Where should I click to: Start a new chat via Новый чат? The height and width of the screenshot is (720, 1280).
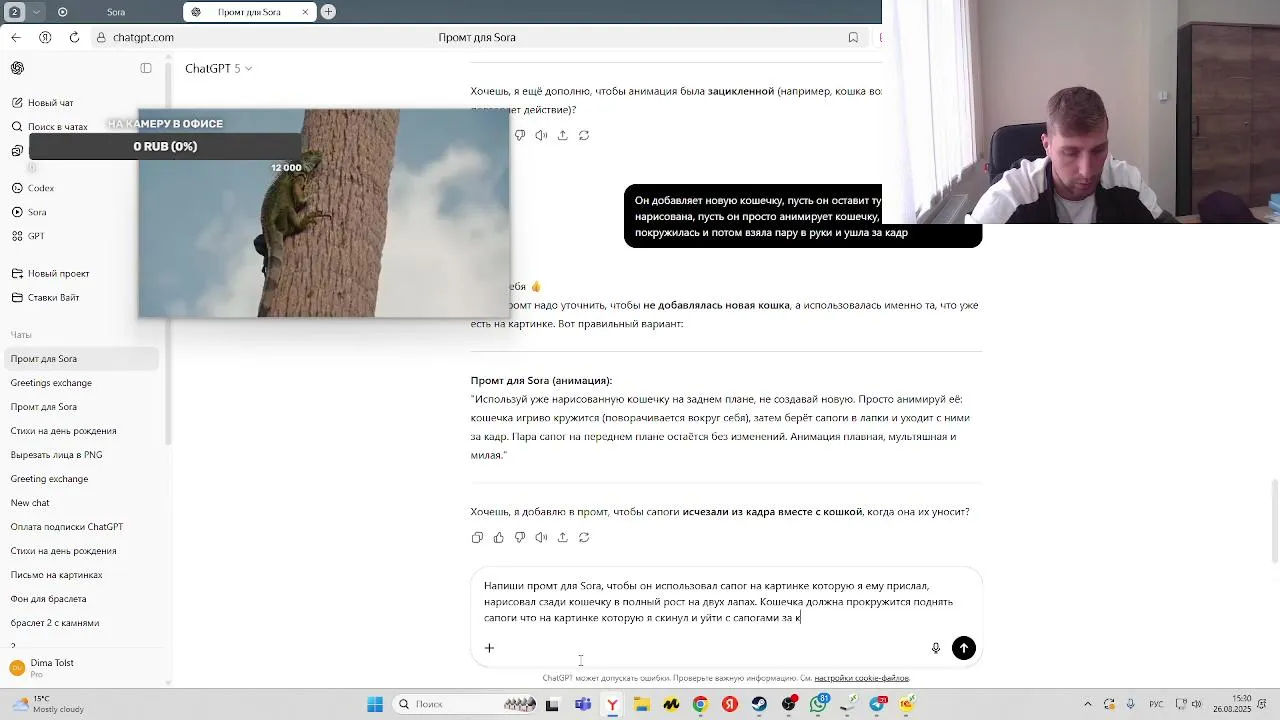[50, 103]
